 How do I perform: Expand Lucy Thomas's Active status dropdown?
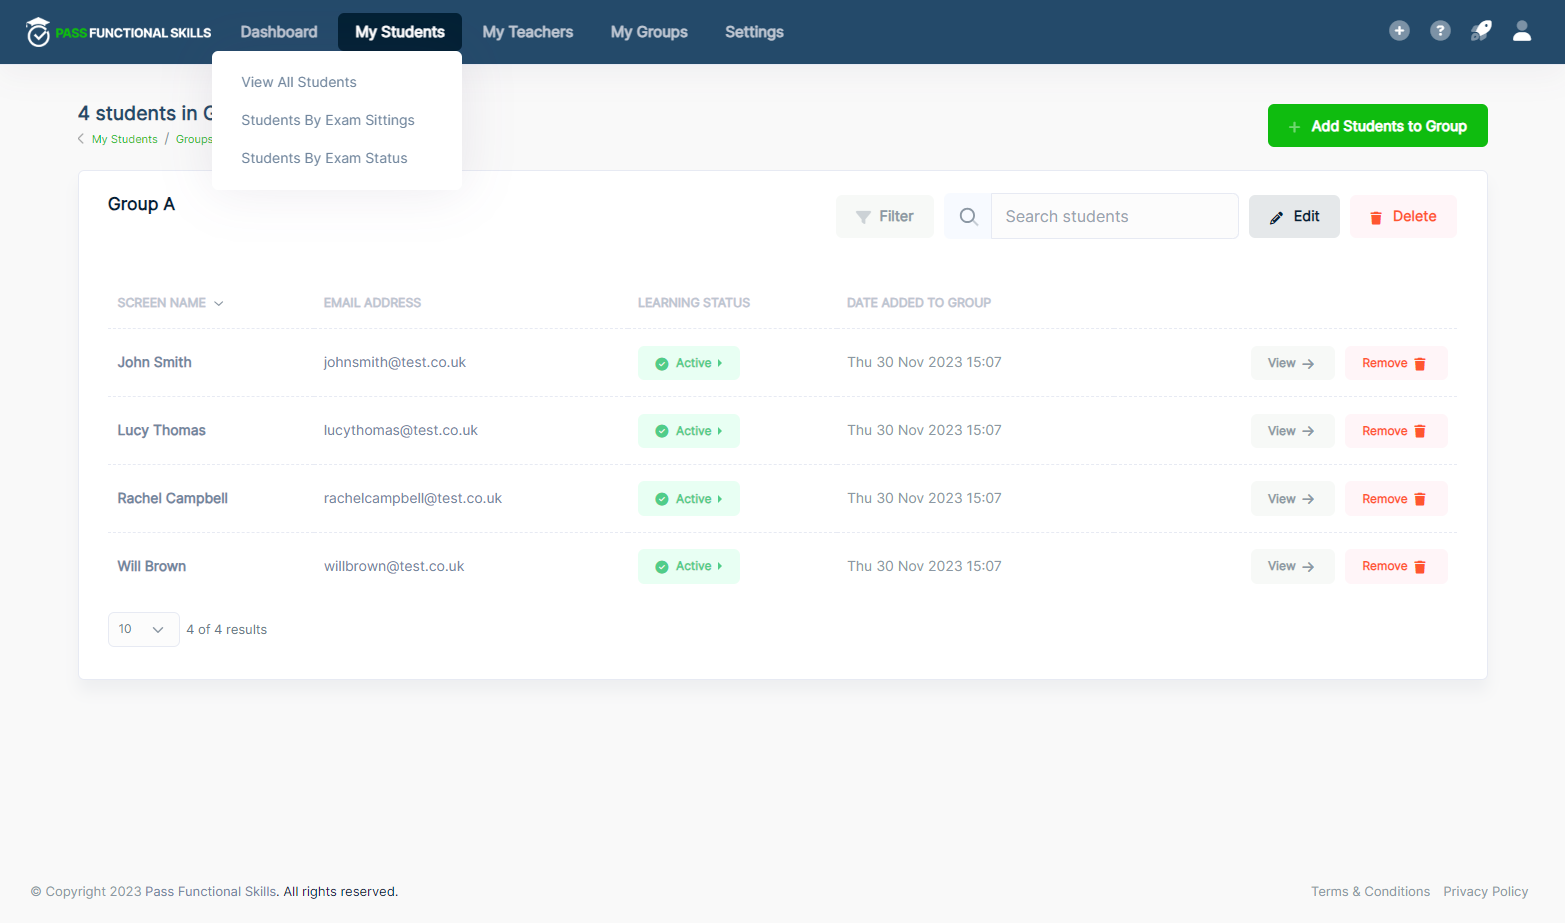click(x=689, y=431)
